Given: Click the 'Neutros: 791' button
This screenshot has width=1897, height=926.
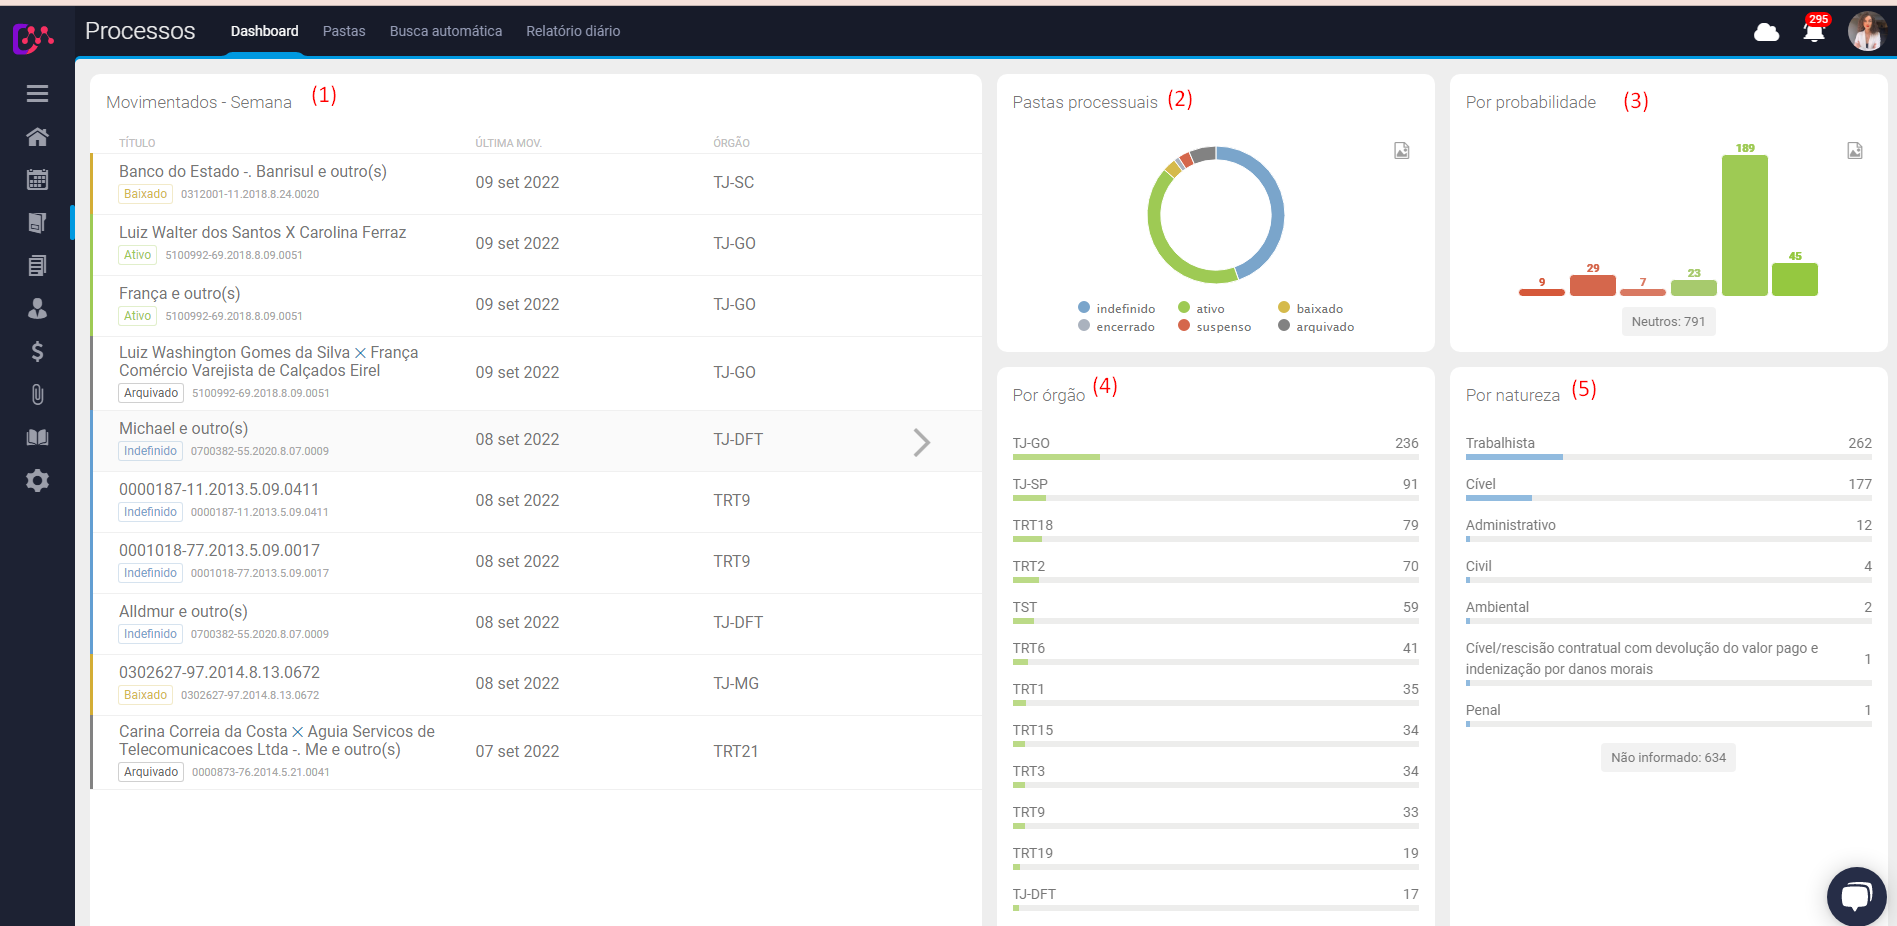Looking at the screenshot, I should click(x=1667, y=322).
